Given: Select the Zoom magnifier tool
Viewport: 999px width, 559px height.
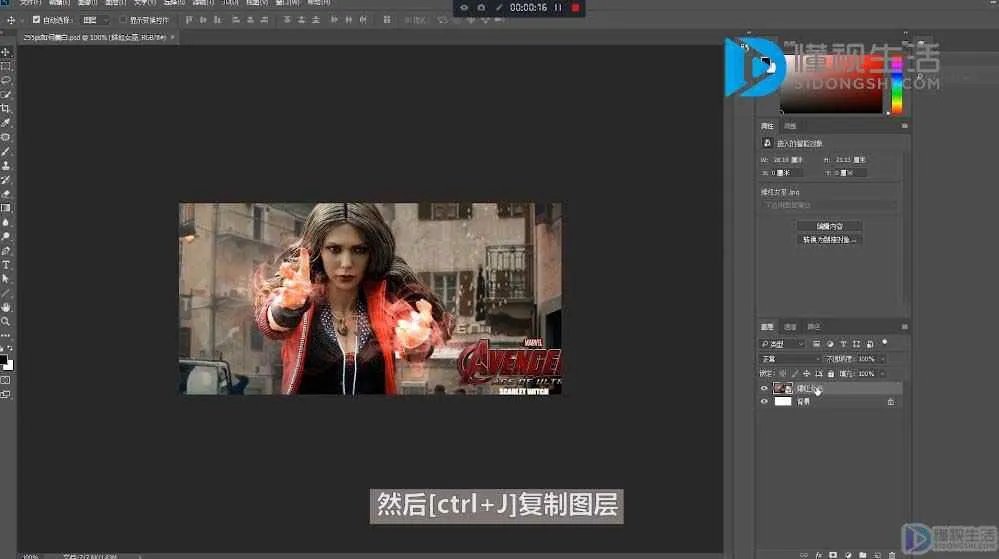Looking at the screenshot, I should (x=6, y=321).
